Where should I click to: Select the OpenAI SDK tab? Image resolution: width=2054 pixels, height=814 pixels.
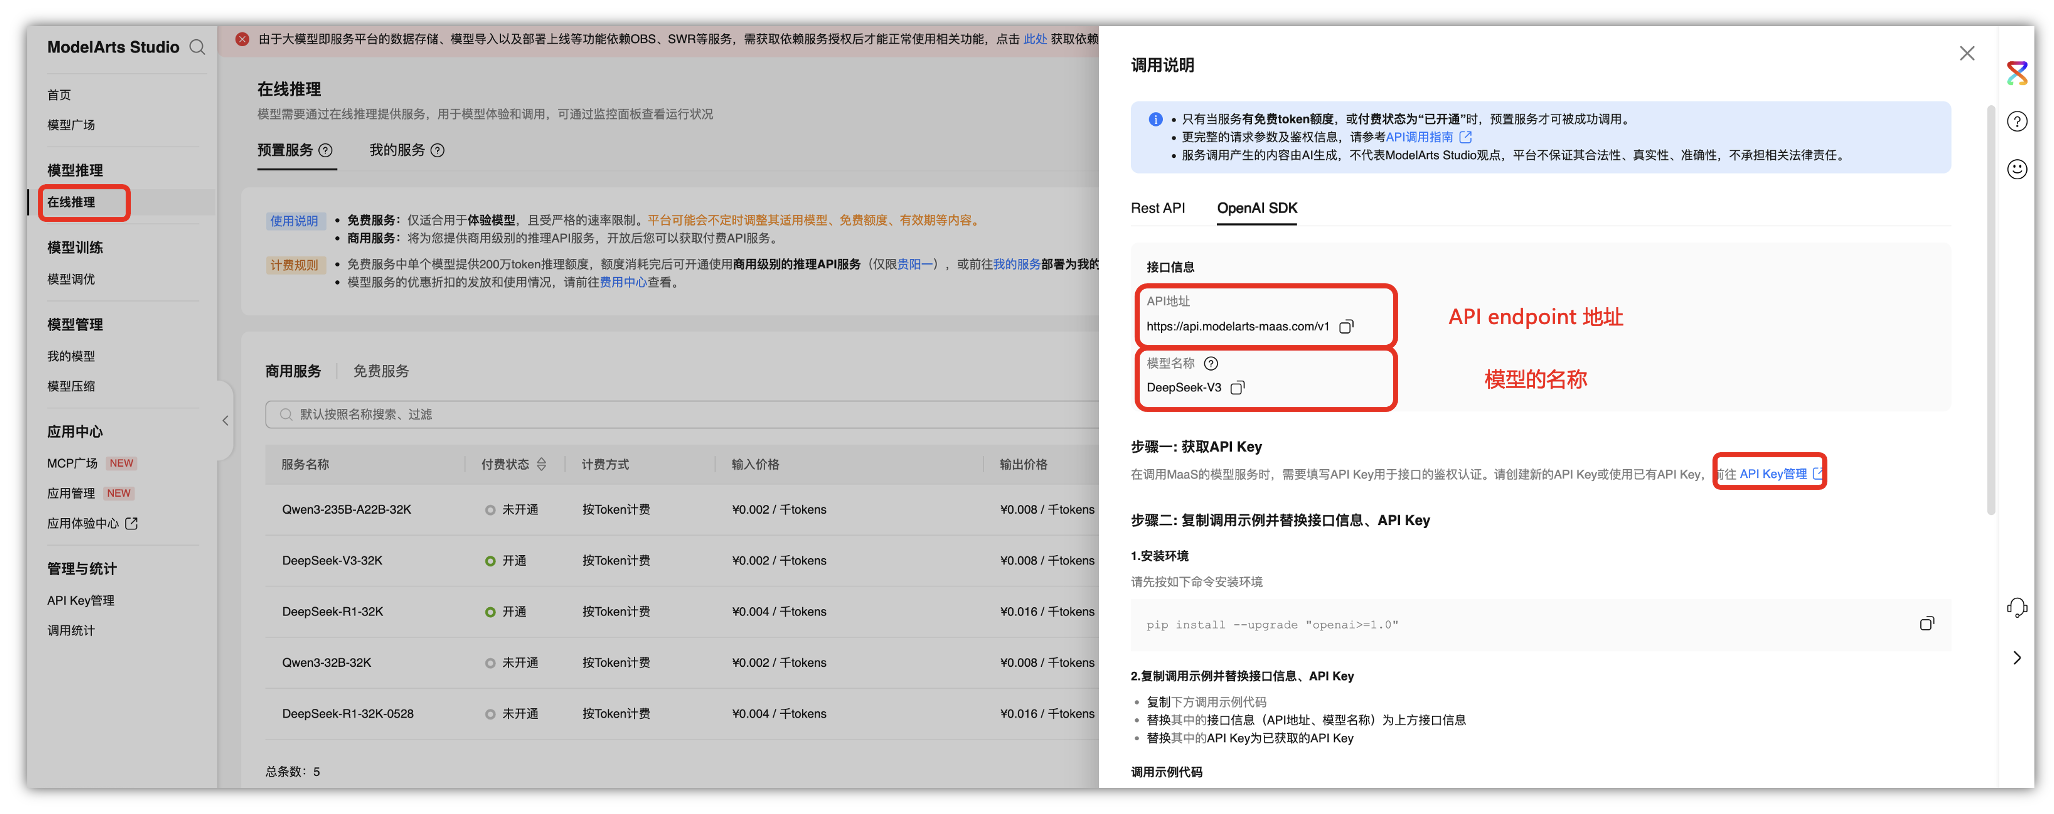point(1257,208)
